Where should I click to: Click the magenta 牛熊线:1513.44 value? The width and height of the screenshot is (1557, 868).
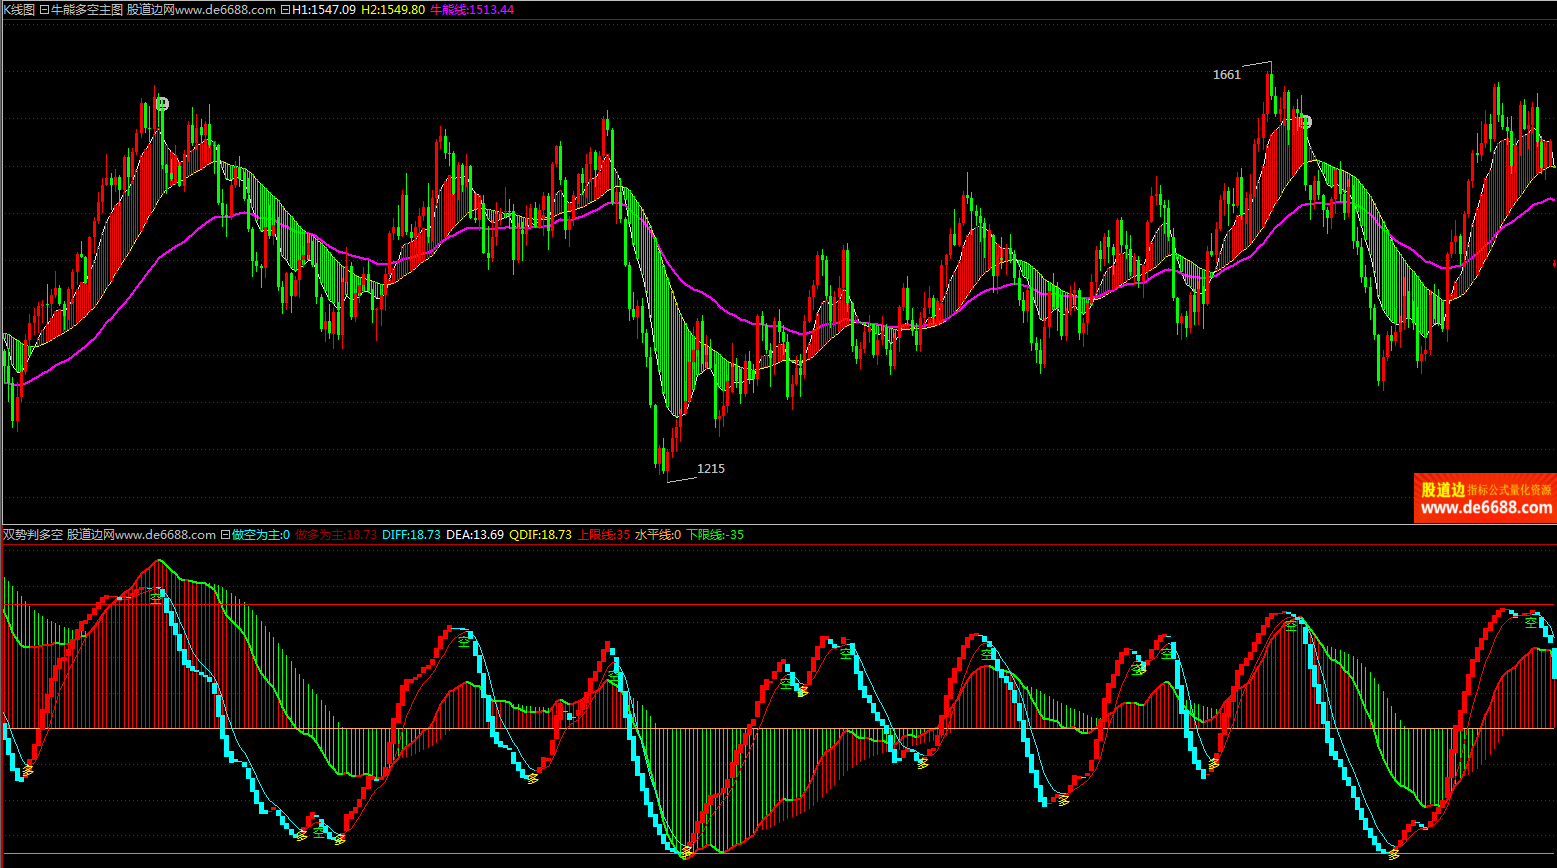coord(472,9)
